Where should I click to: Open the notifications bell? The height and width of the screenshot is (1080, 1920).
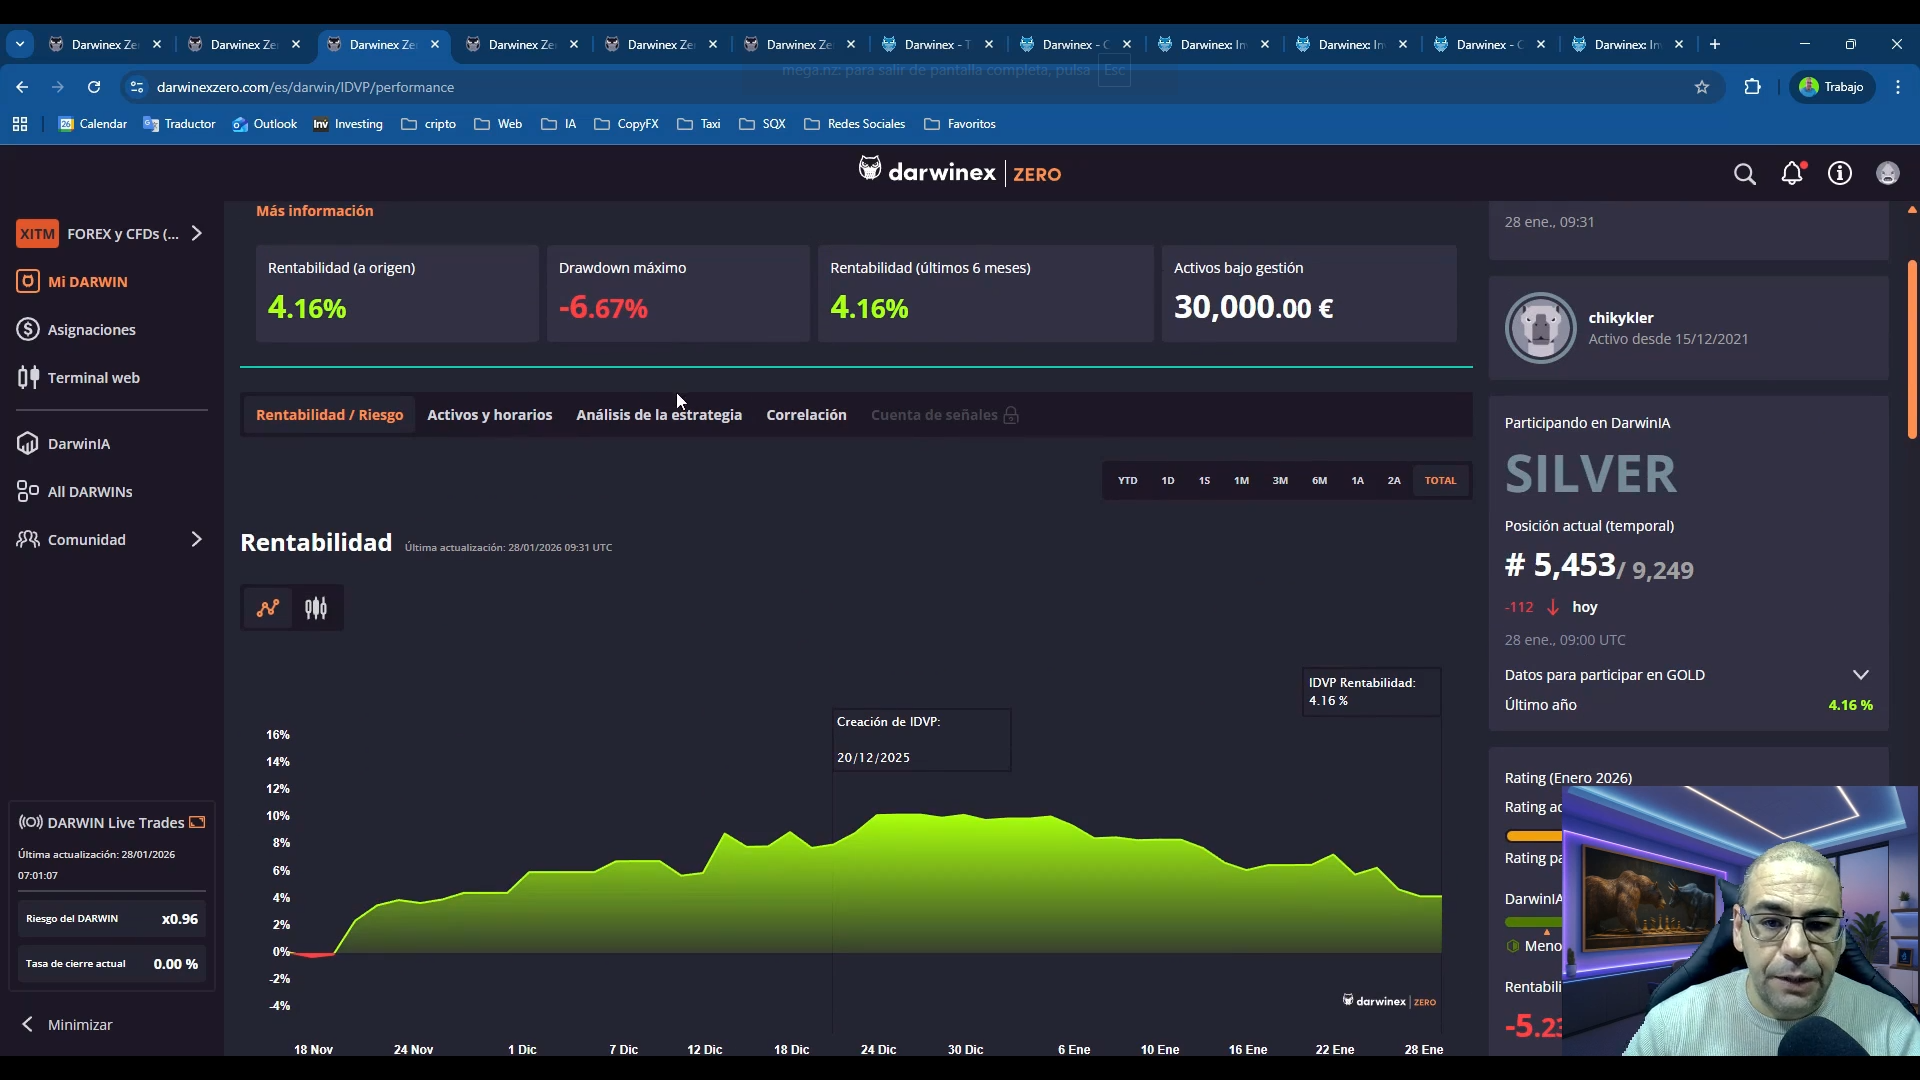point(1792,174)
